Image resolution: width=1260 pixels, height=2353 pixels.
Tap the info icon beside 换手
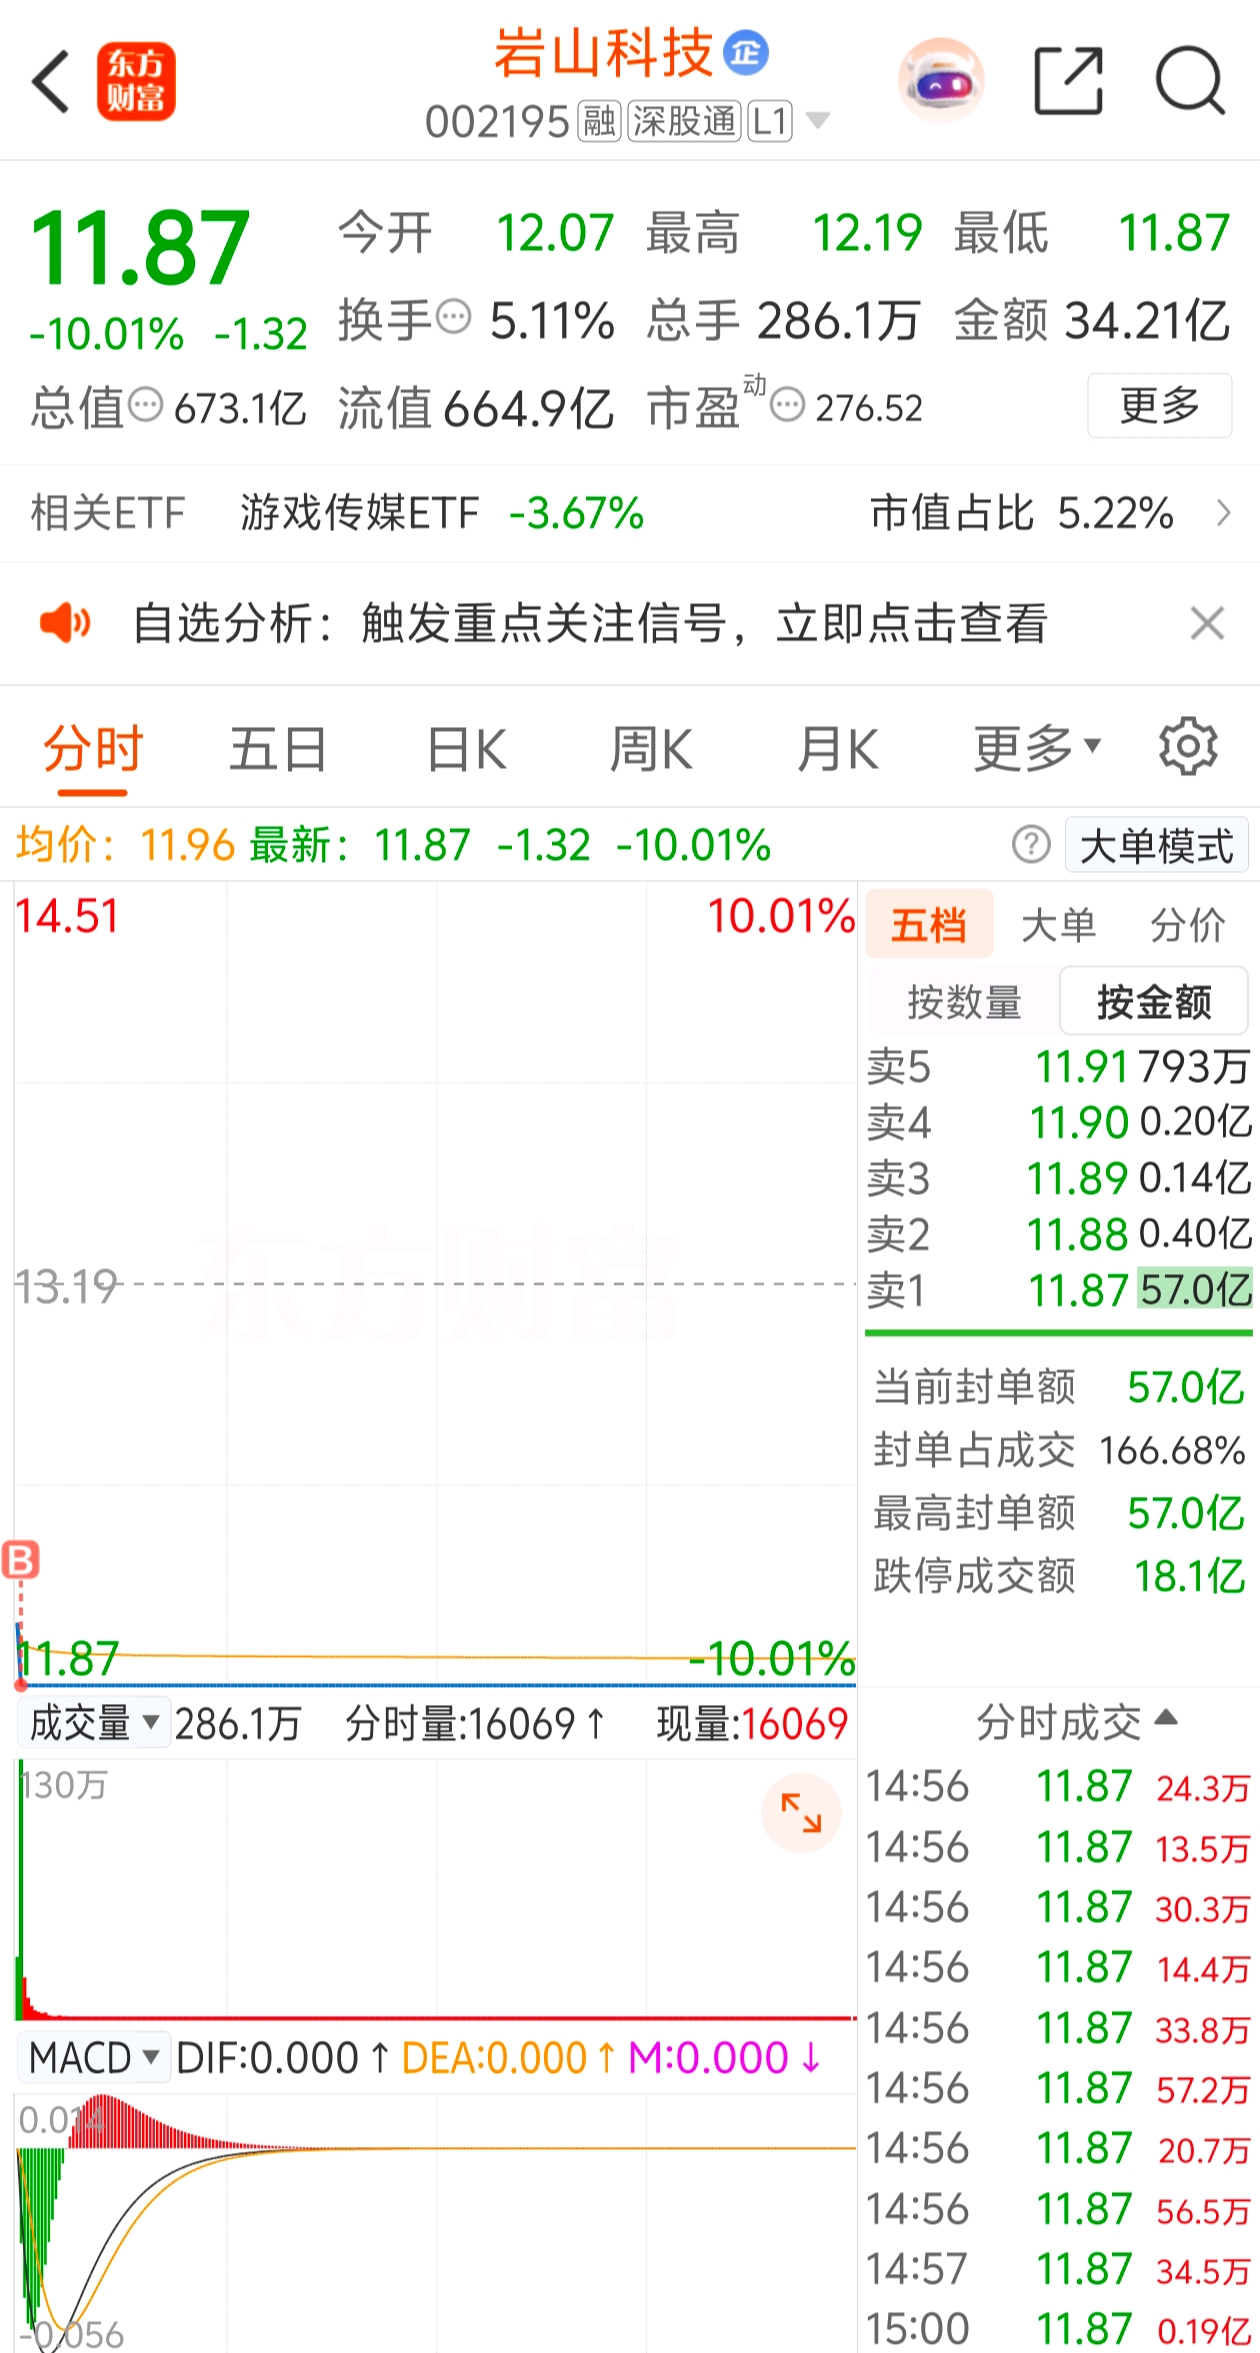click(454, 318)
